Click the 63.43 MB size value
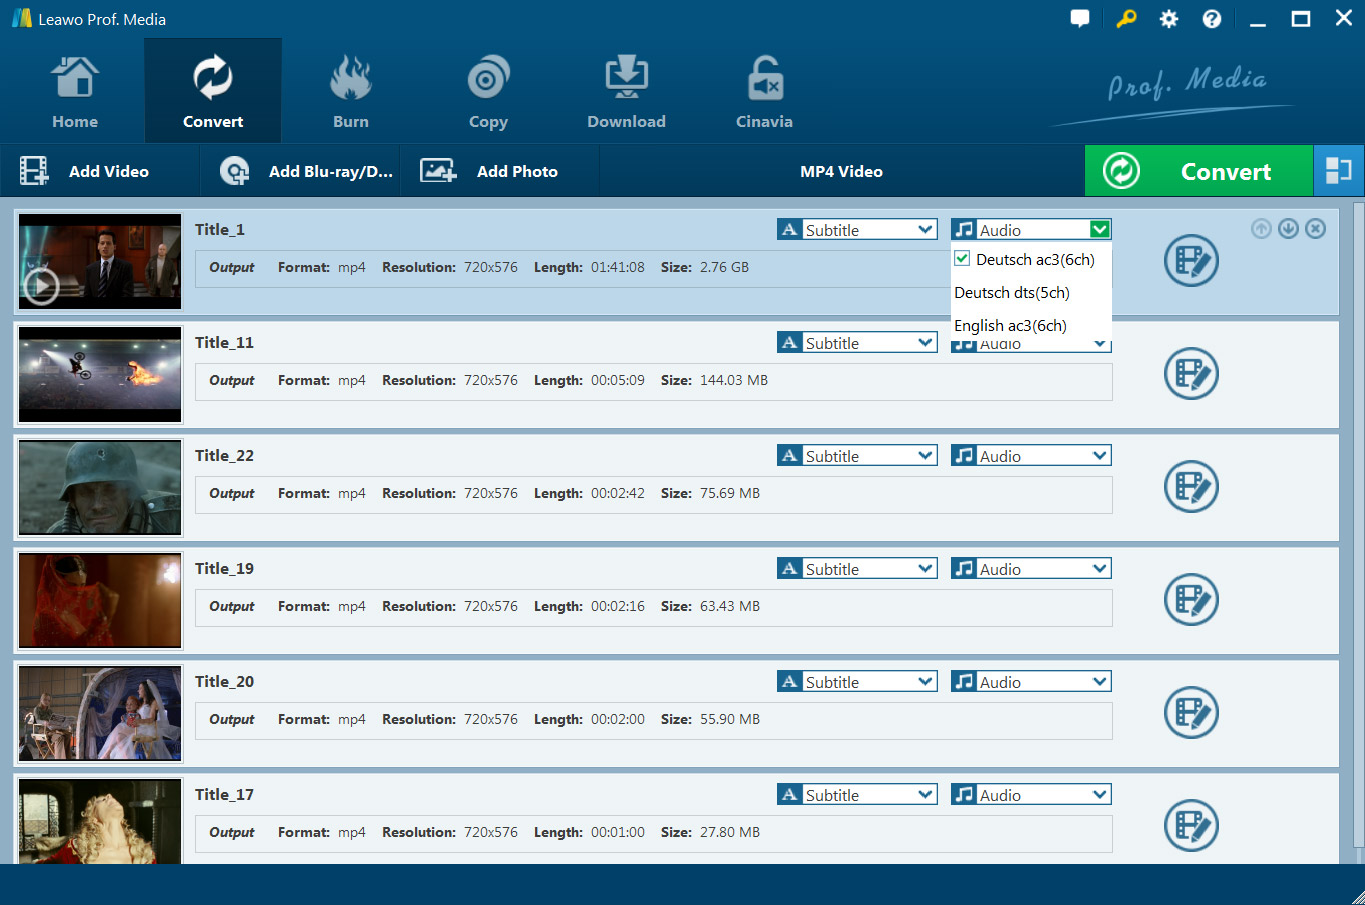The height and width of the screenshot is (905, 1365). [730, 606]
